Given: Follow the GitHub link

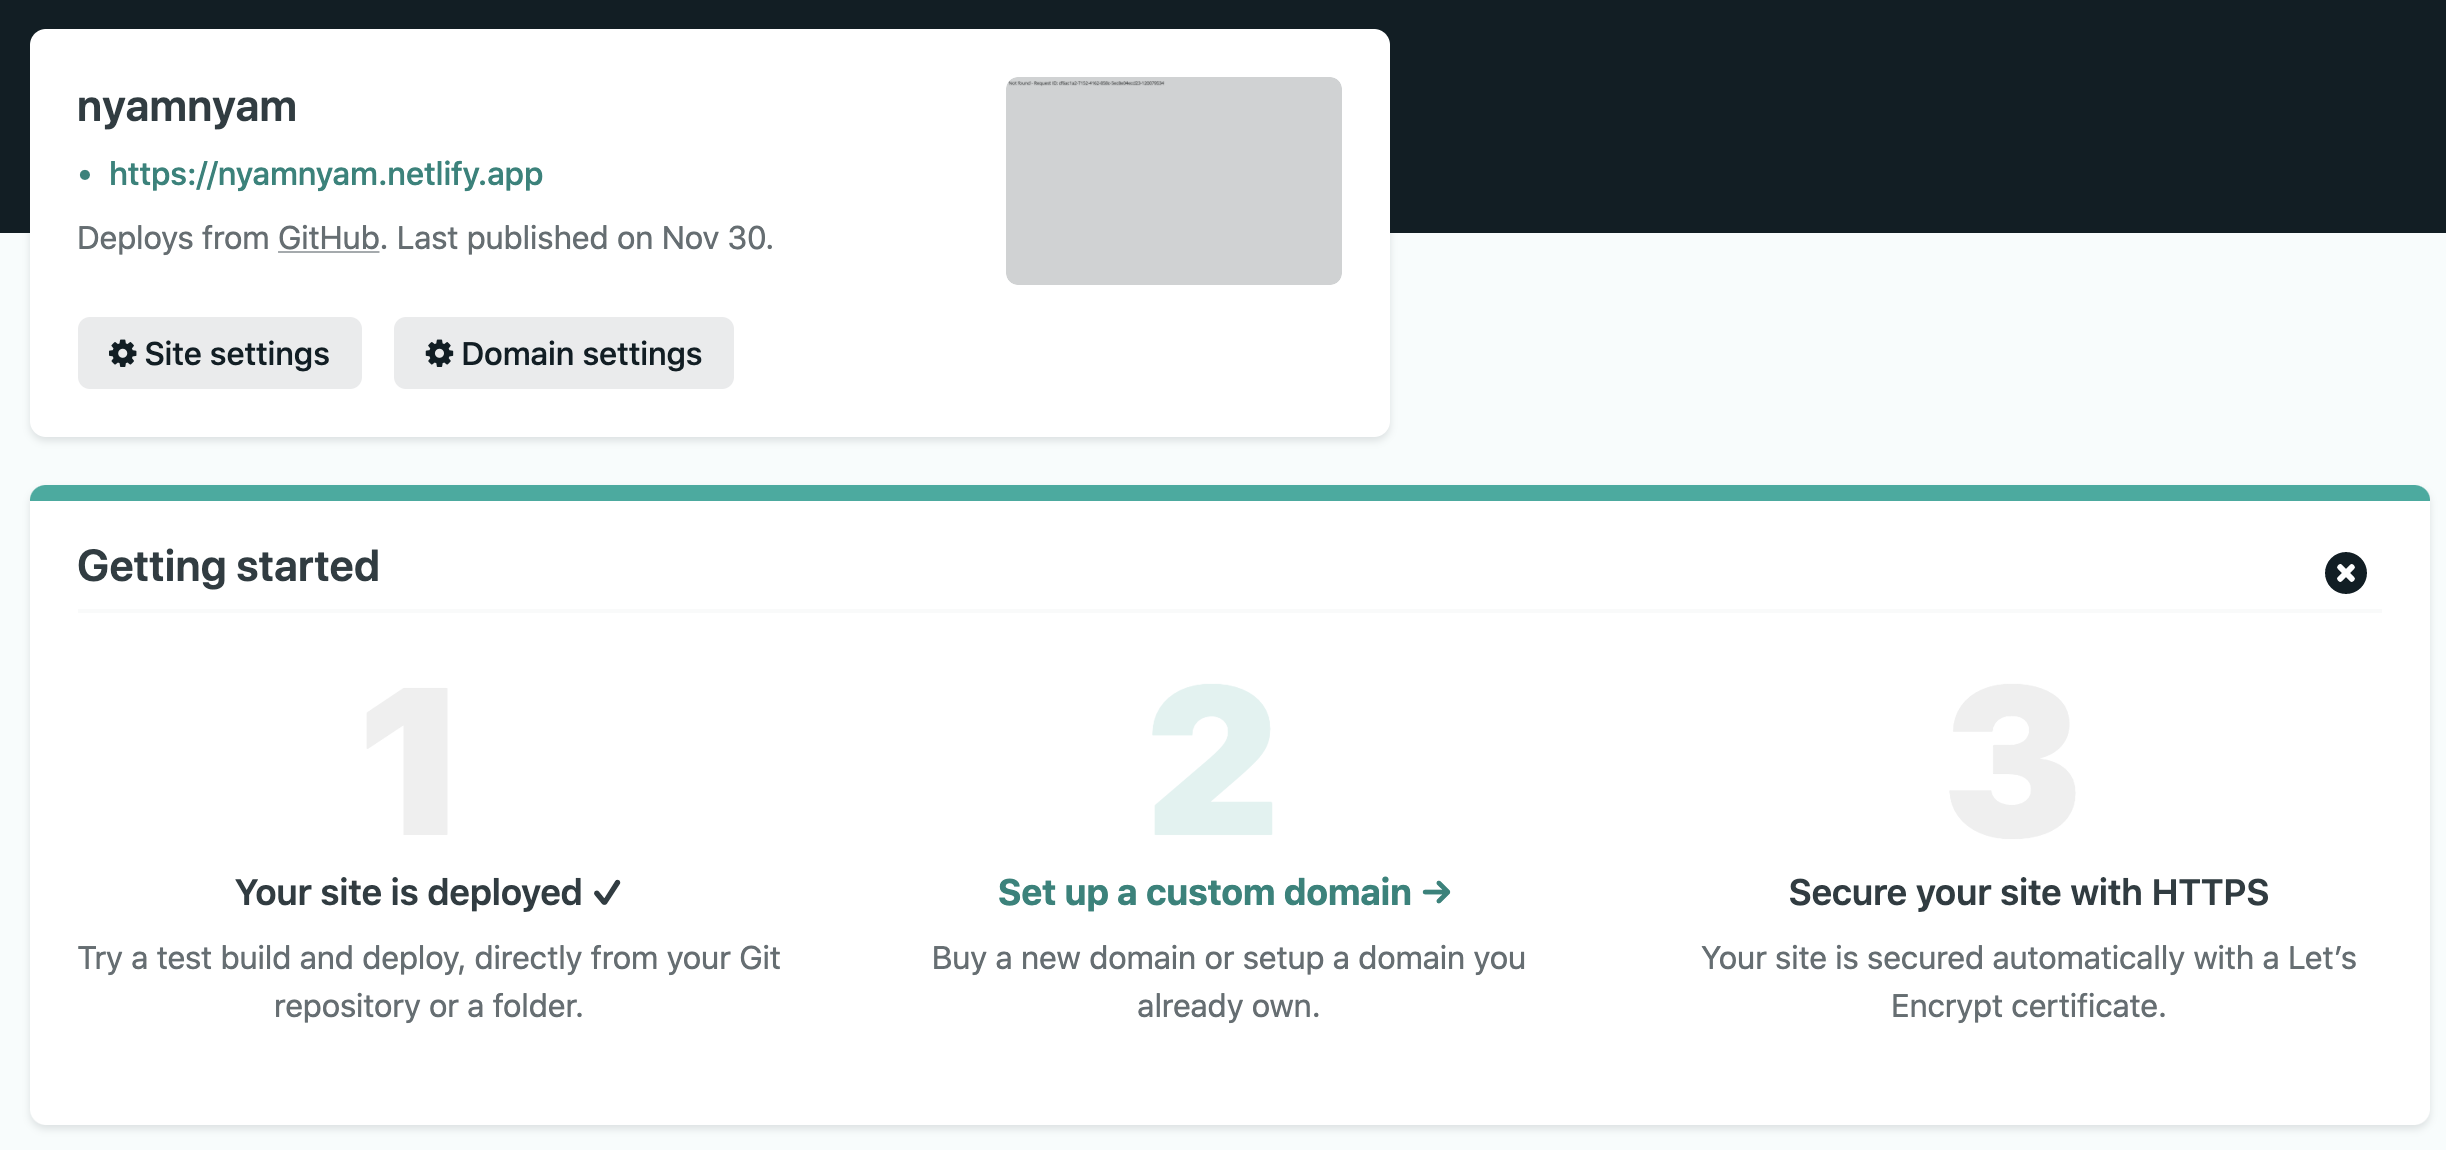Looking at the screenshot, I should [x=328, y=238].
